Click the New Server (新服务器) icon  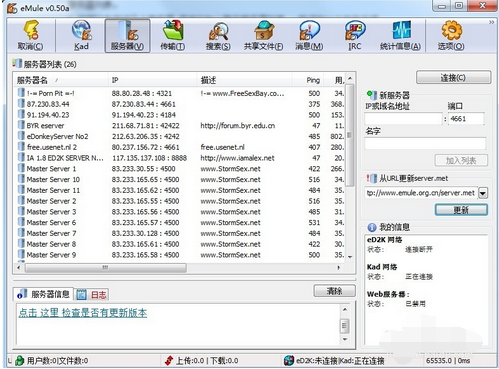371,95
